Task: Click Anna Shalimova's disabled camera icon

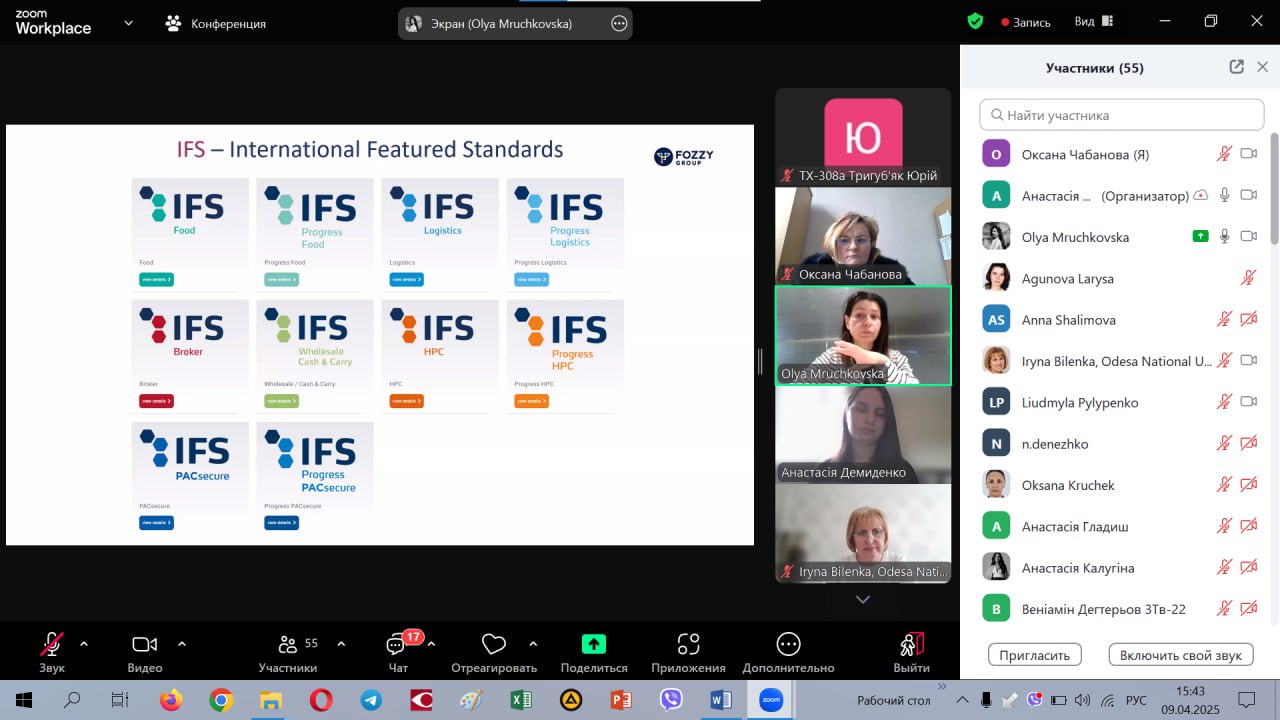Action: coord(1248,319)
